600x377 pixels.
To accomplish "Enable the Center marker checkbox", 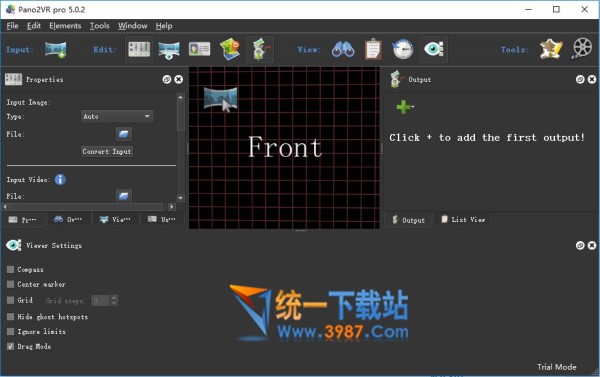I will click(x=10, y=284).
